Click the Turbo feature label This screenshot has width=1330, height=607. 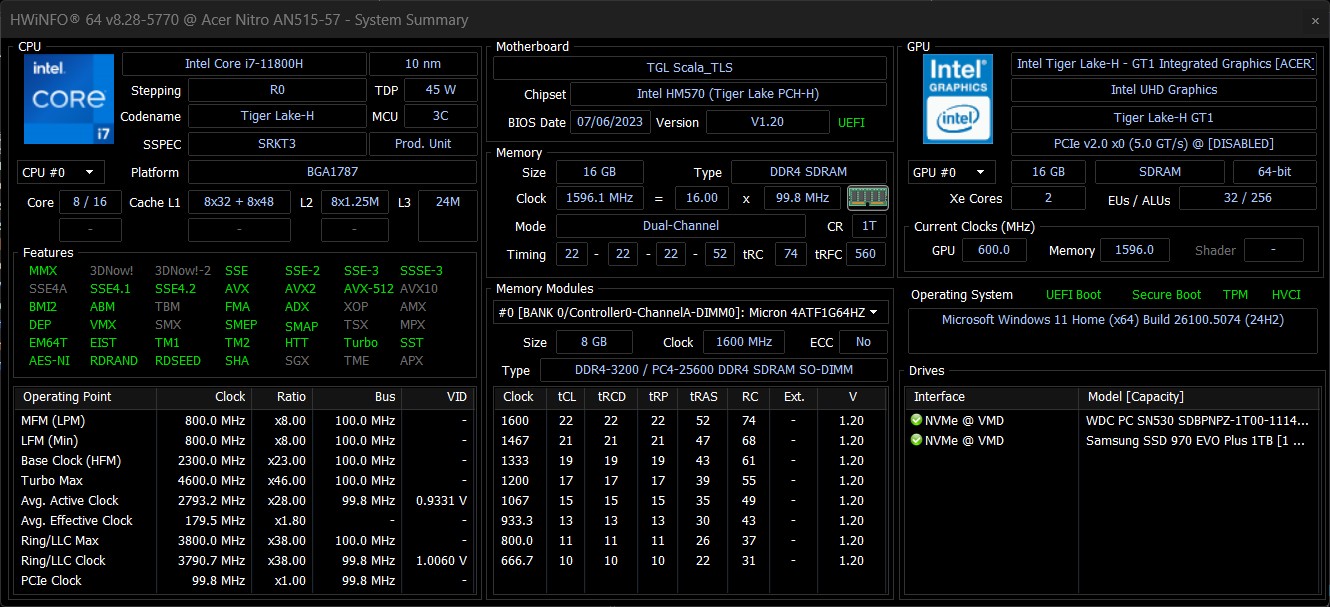(x=361, y=343)
